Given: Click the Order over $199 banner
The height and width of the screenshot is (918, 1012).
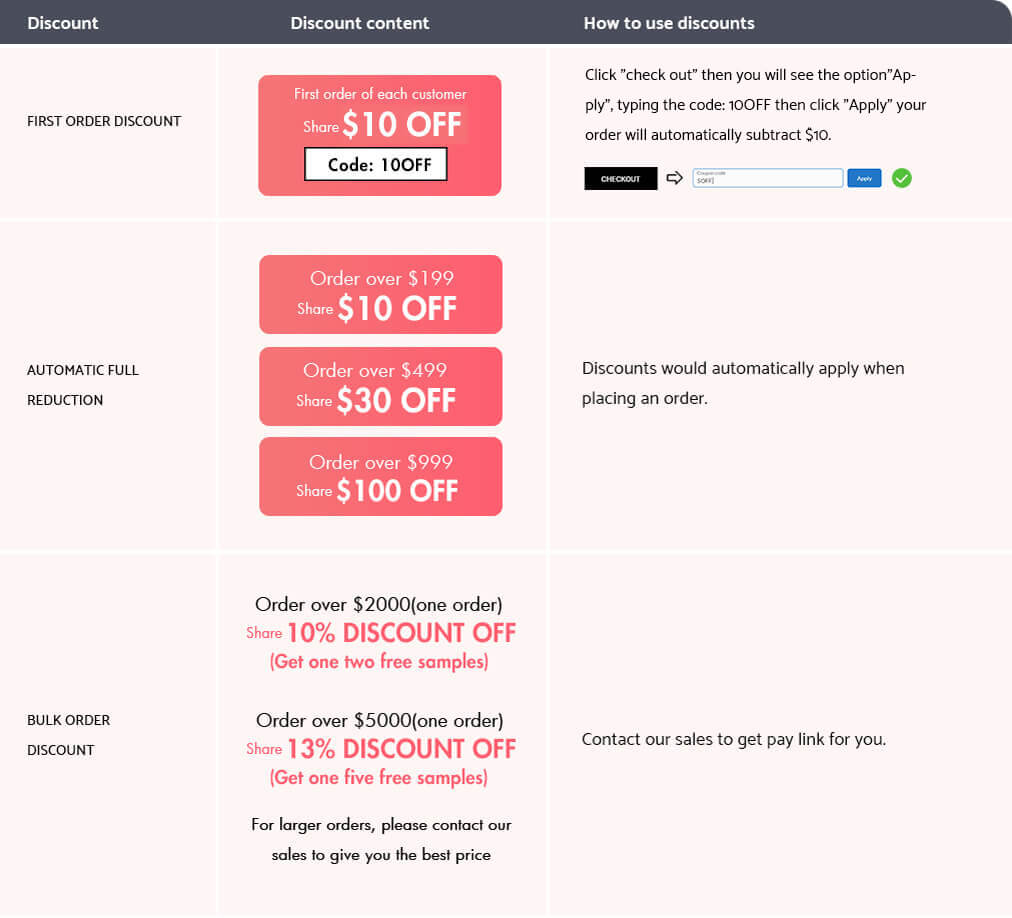Looking at the screenshot, I should coord(381,294).
